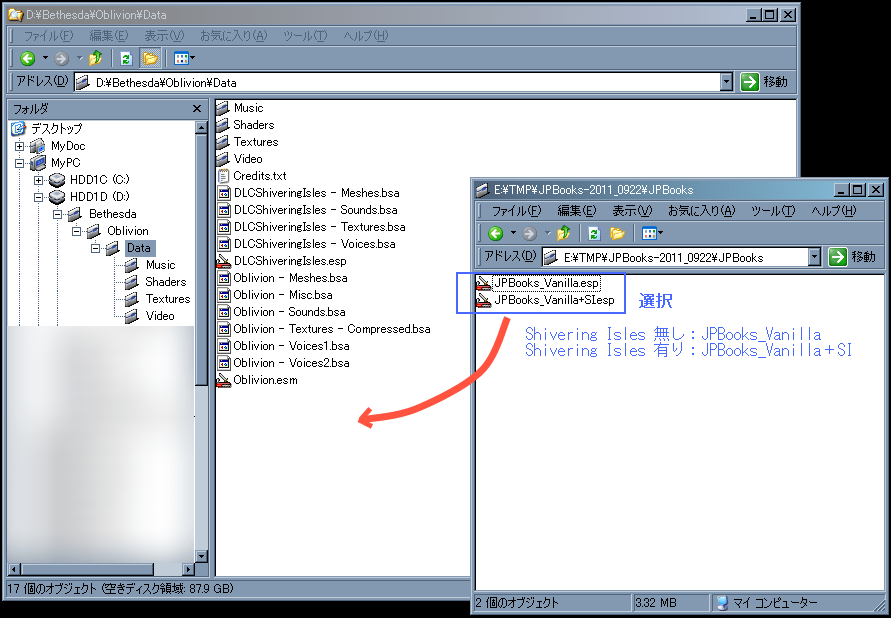Click the Up folder icon in JPBooks window
The image size is (891, 618).
[563, 234]
